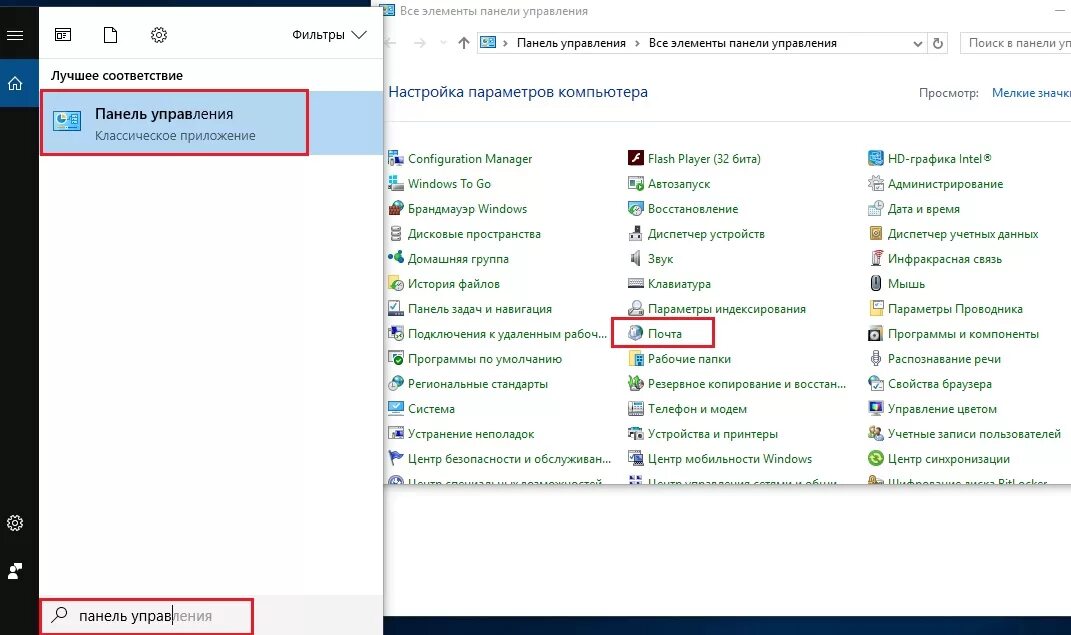The image size is (1071, 635).
Task: Expand root breadcrumb chevron after folder icon
Action: click(505, 43)
